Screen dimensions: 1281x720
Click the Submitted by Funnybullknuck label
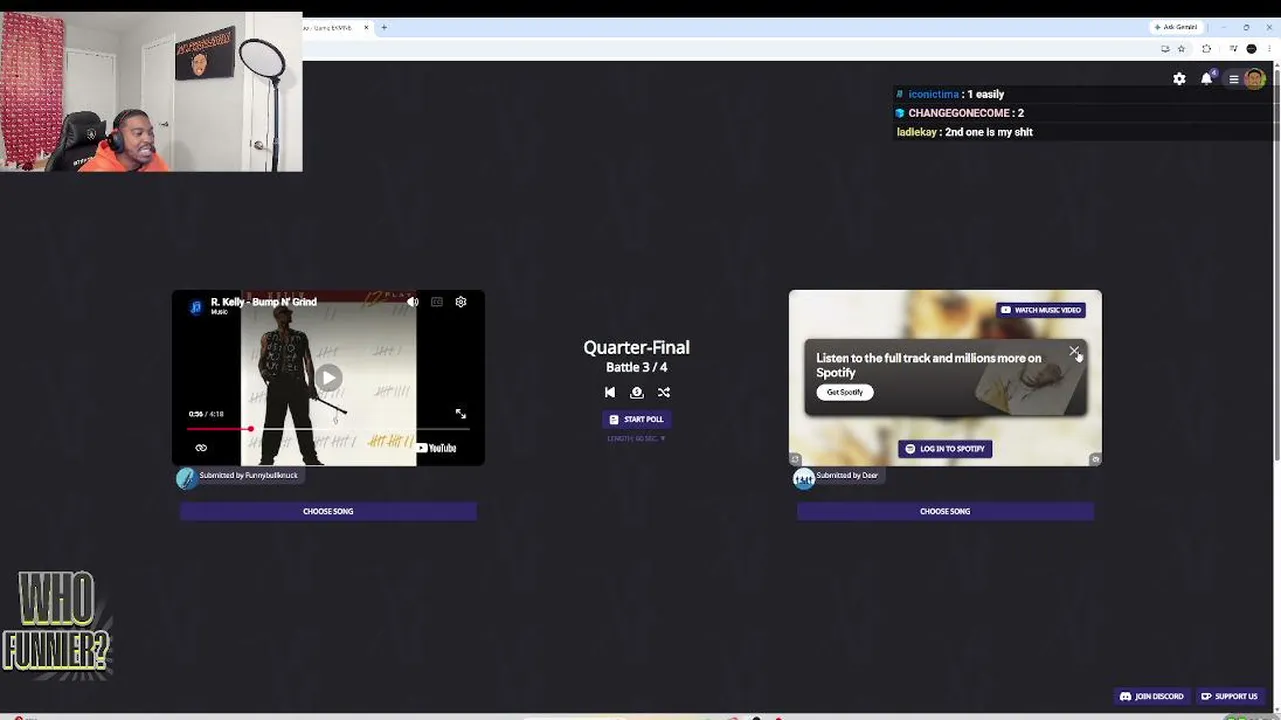(248, 475)
